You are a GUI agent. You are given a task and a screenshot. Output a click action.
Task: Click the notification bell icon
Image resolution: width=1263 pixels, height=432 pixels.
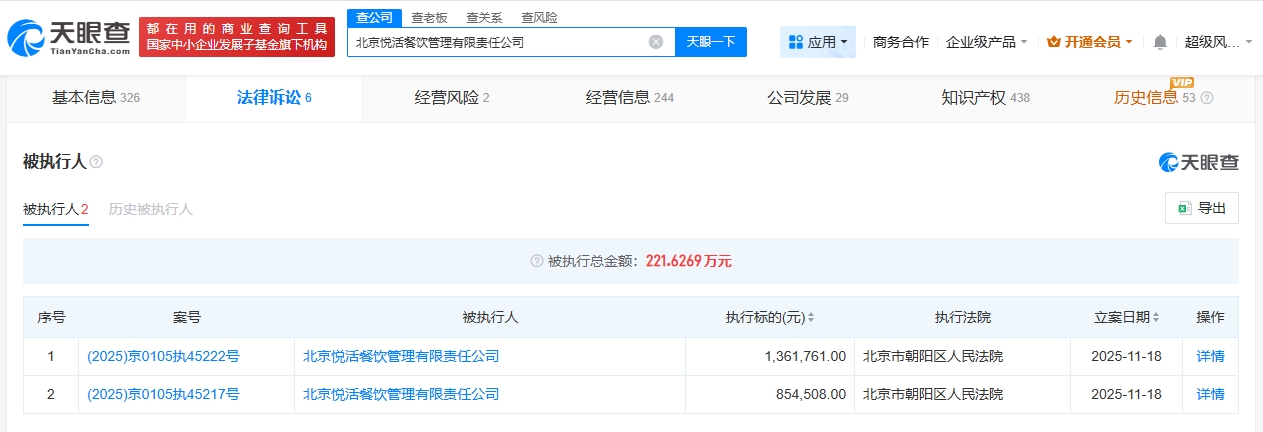1160,42
